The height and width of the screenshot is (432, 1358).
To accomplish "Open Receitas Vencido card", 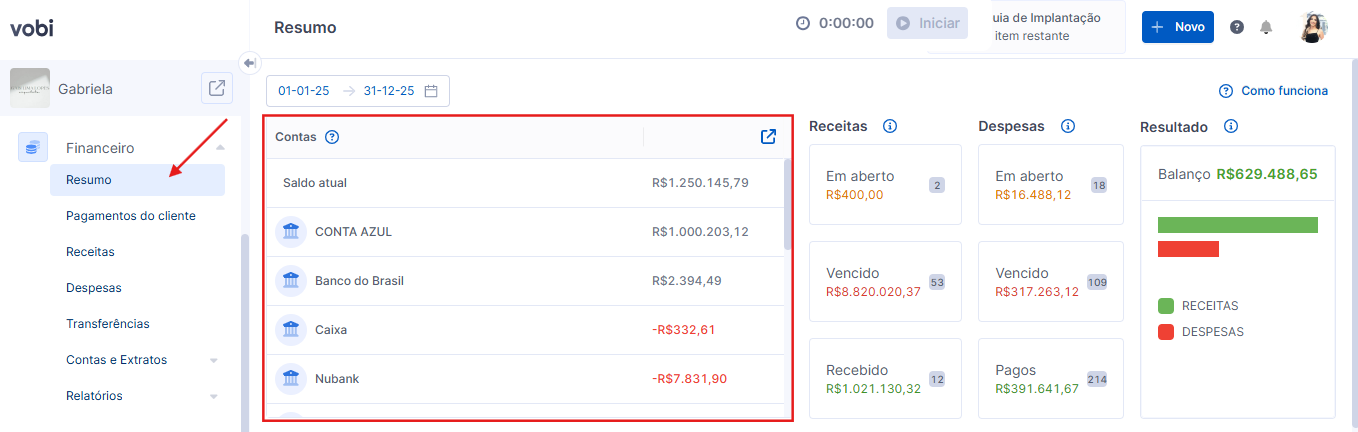I will pos(885,281).
